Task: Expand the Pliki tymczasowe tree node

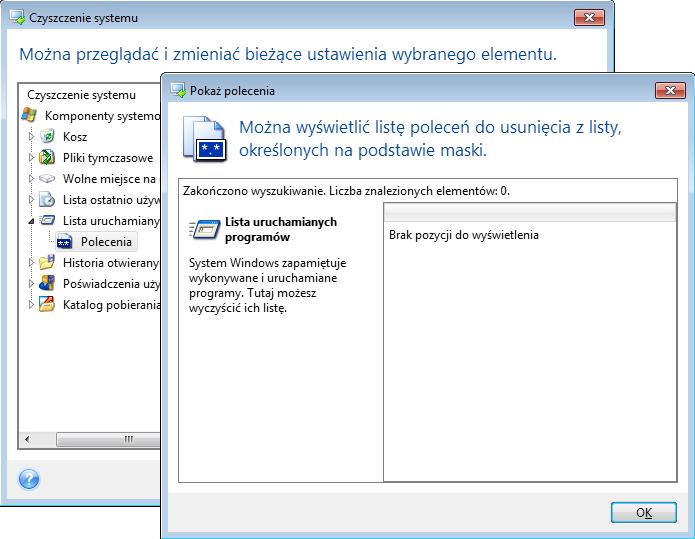Action: (x=31, y=157)
